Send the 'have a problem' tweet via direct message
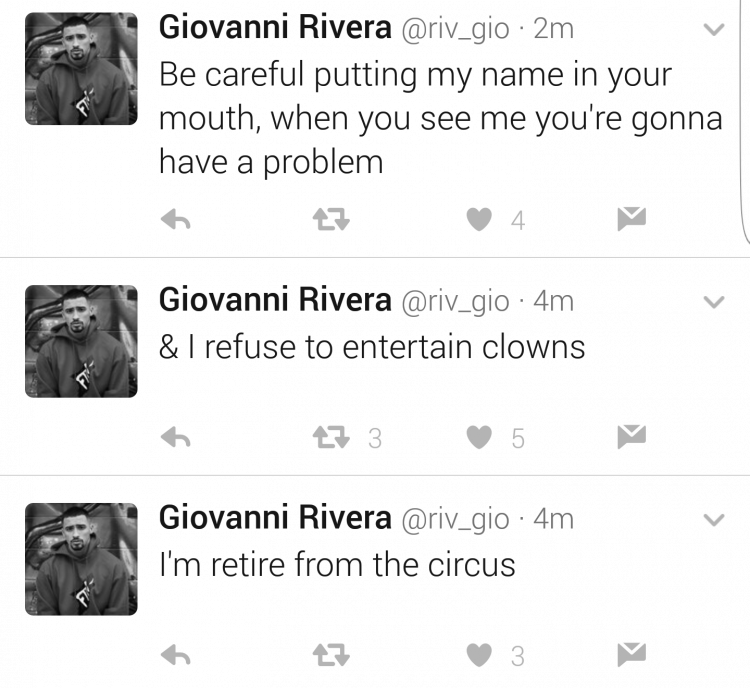The height and width of the screenshot is (688, 750). (631, 219)
